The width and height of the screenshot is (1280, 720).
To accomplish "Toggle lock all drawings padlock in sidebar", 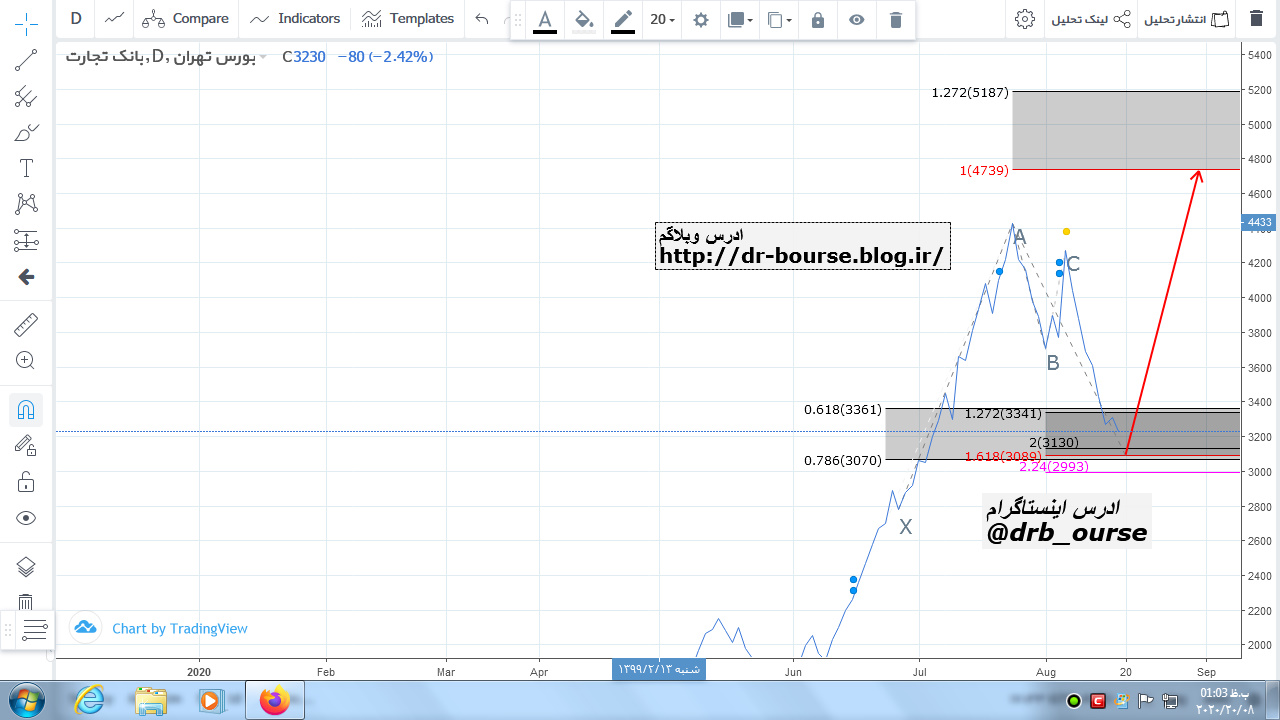I will pyautogui.click(x=26, y=482).
